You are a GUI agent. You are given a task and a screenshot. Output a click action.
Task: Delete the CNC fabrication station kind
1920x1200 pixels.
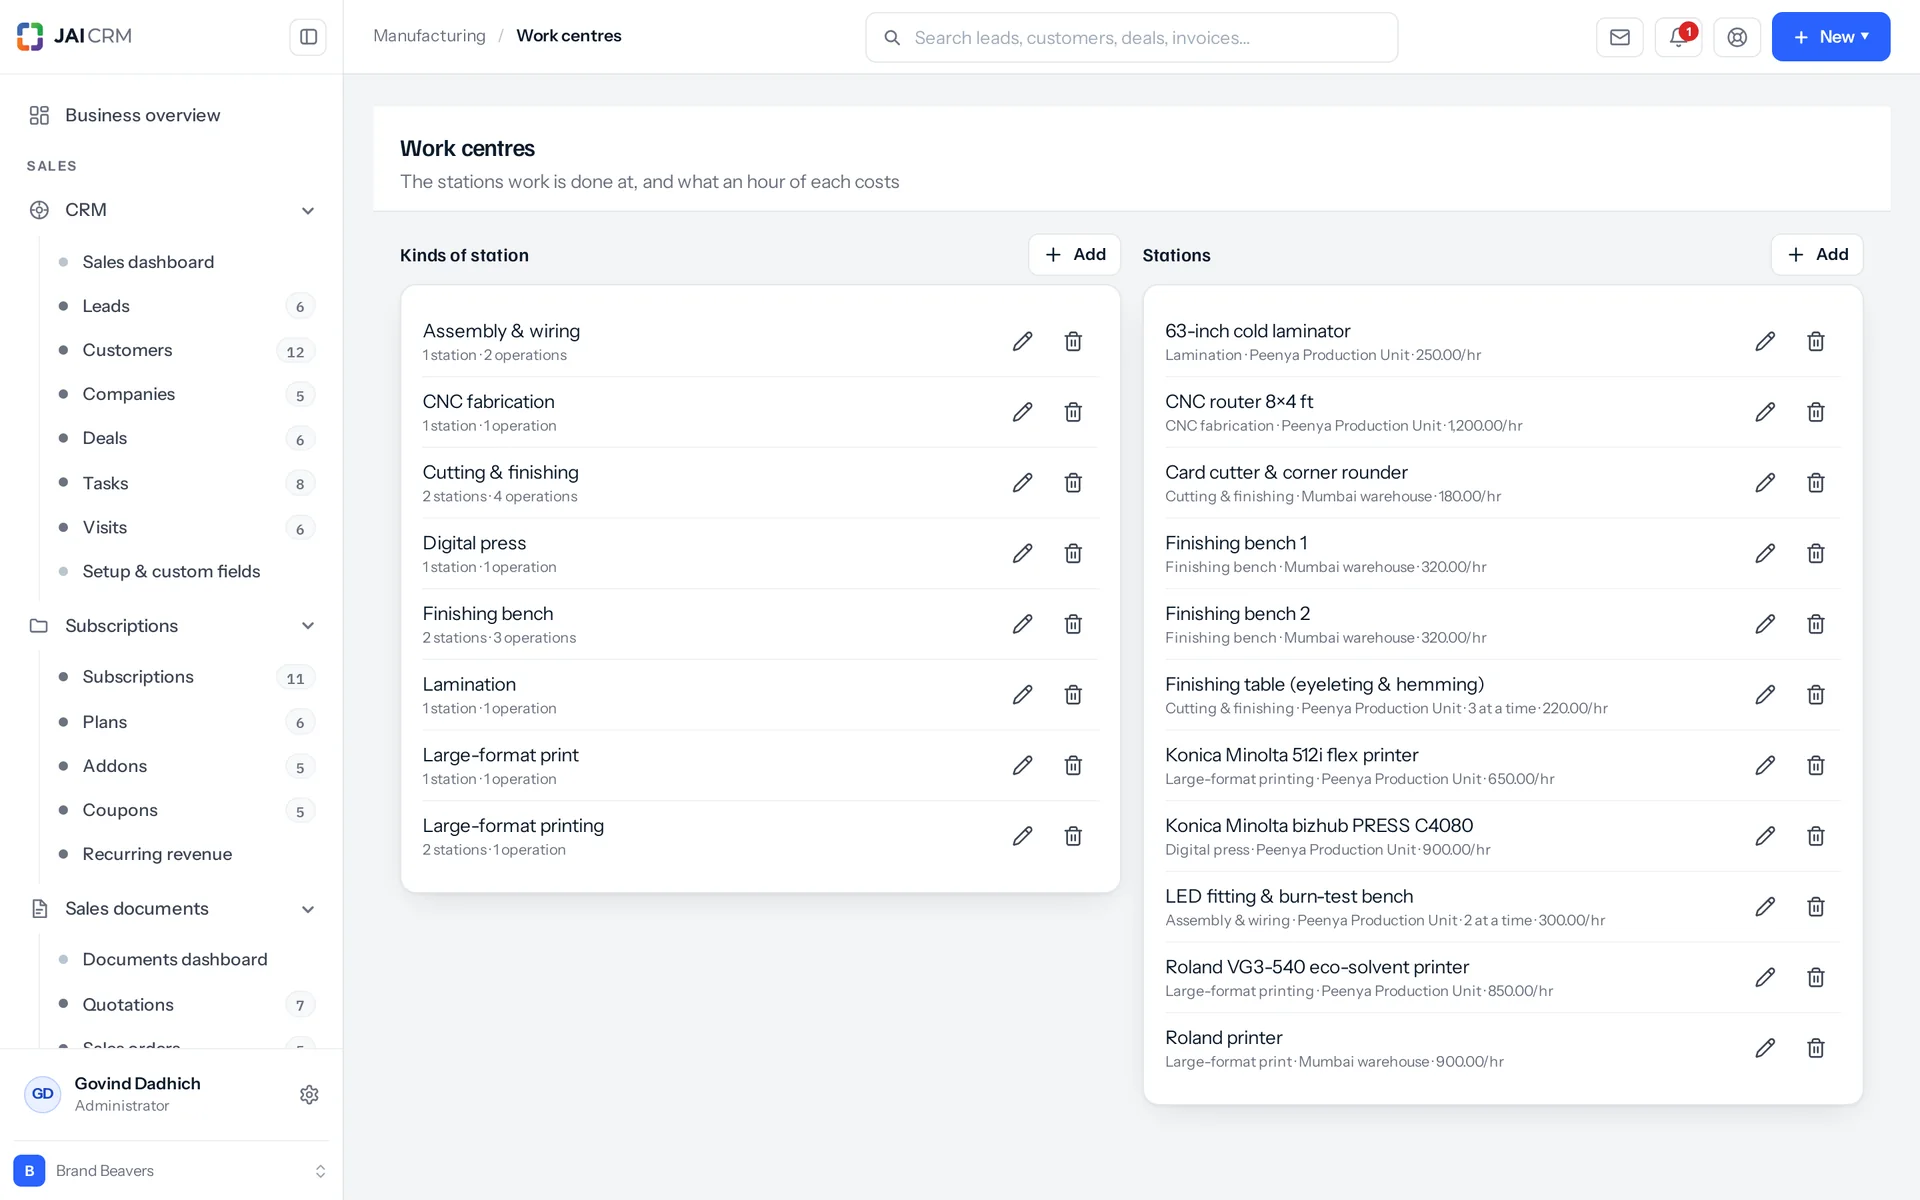click(x=1073, y=412)
